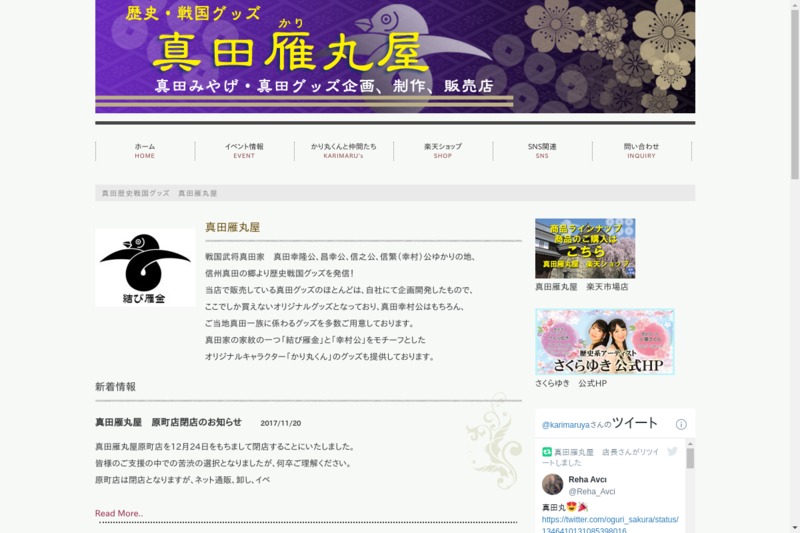Click the tweet widget scroll-up arrow
This screenshot has height=533, width=800.
click(x=690, y=444)
